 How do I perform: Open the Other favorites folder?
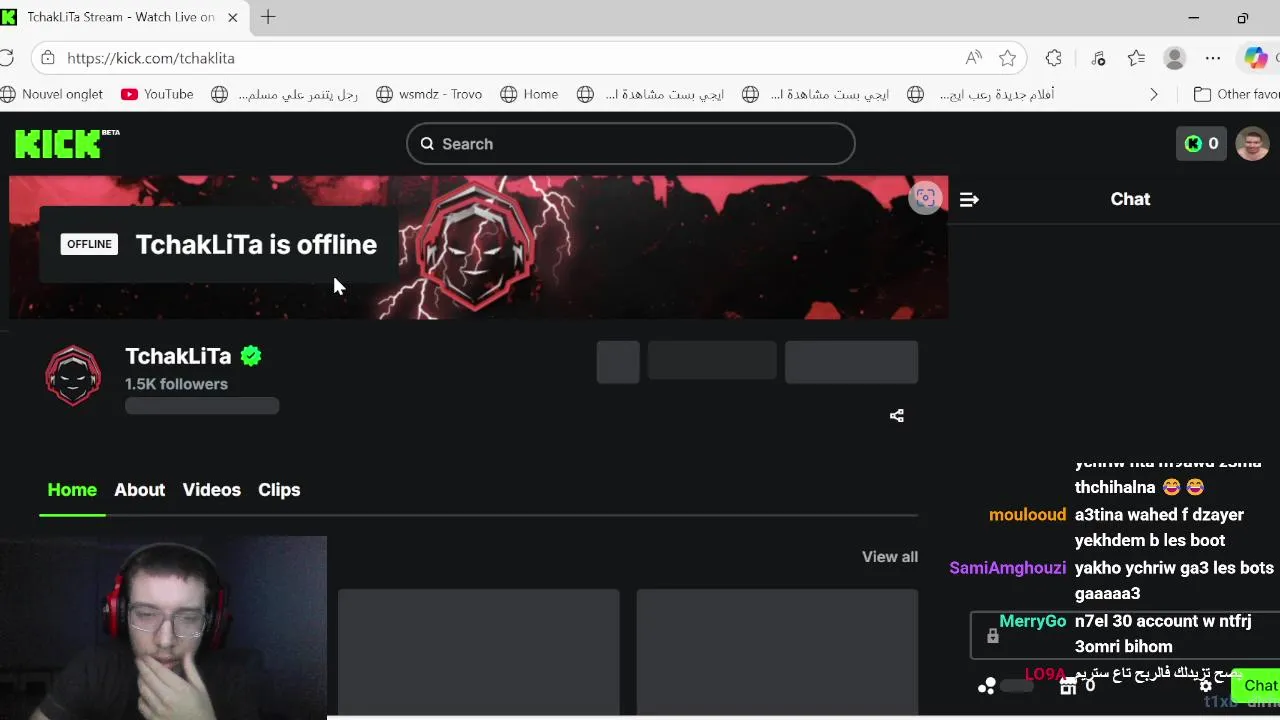click(1236, 94)
